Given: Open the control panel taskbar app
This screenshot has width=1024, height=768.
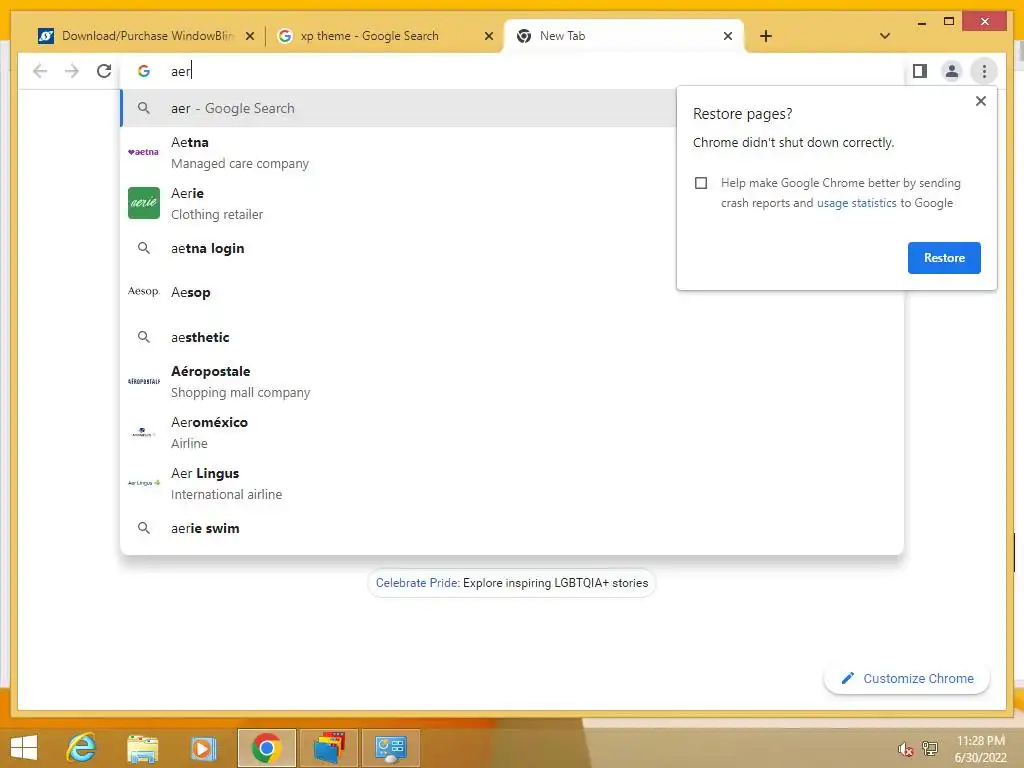Looking at the screenshot, I should (x=391, y=748).
